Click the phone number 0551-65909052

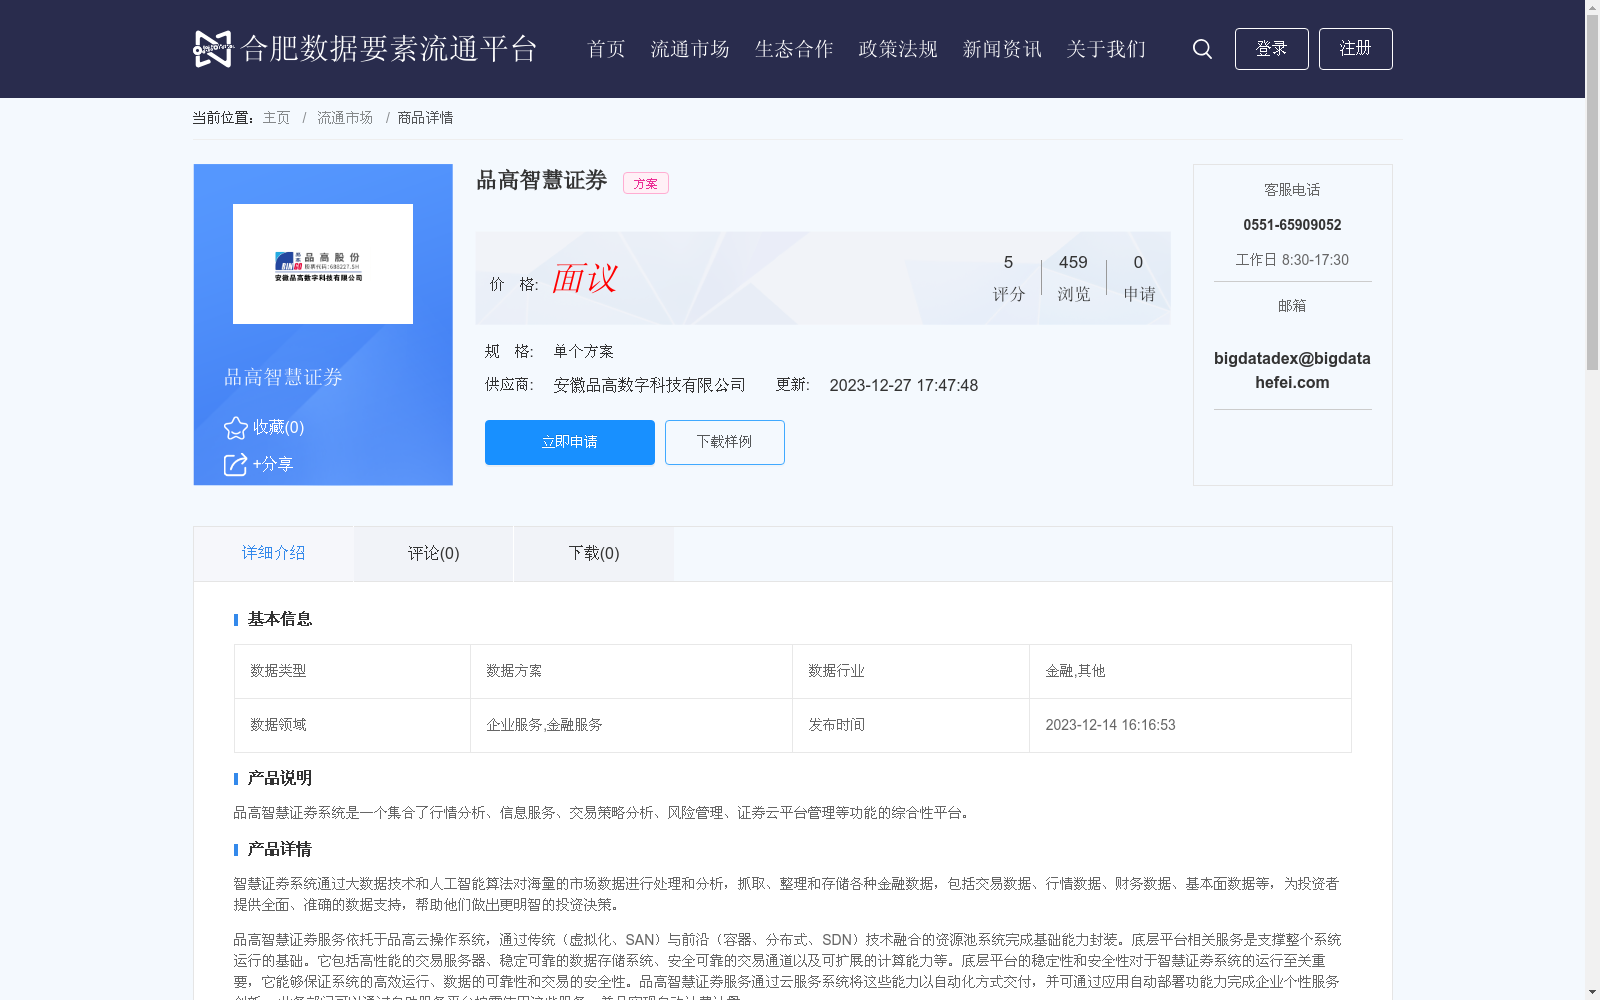tap(1292, 225)
